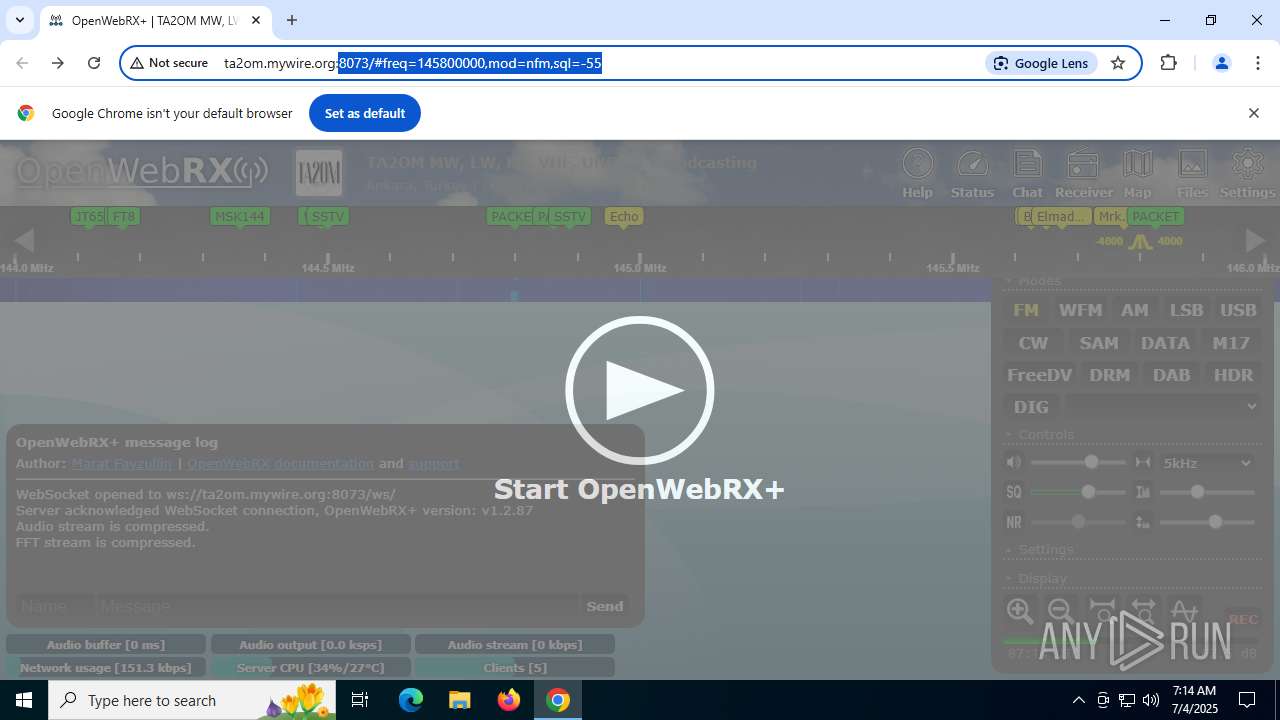
Task: Click the MSK144 bookmark marker
Action: click(240, 216)
